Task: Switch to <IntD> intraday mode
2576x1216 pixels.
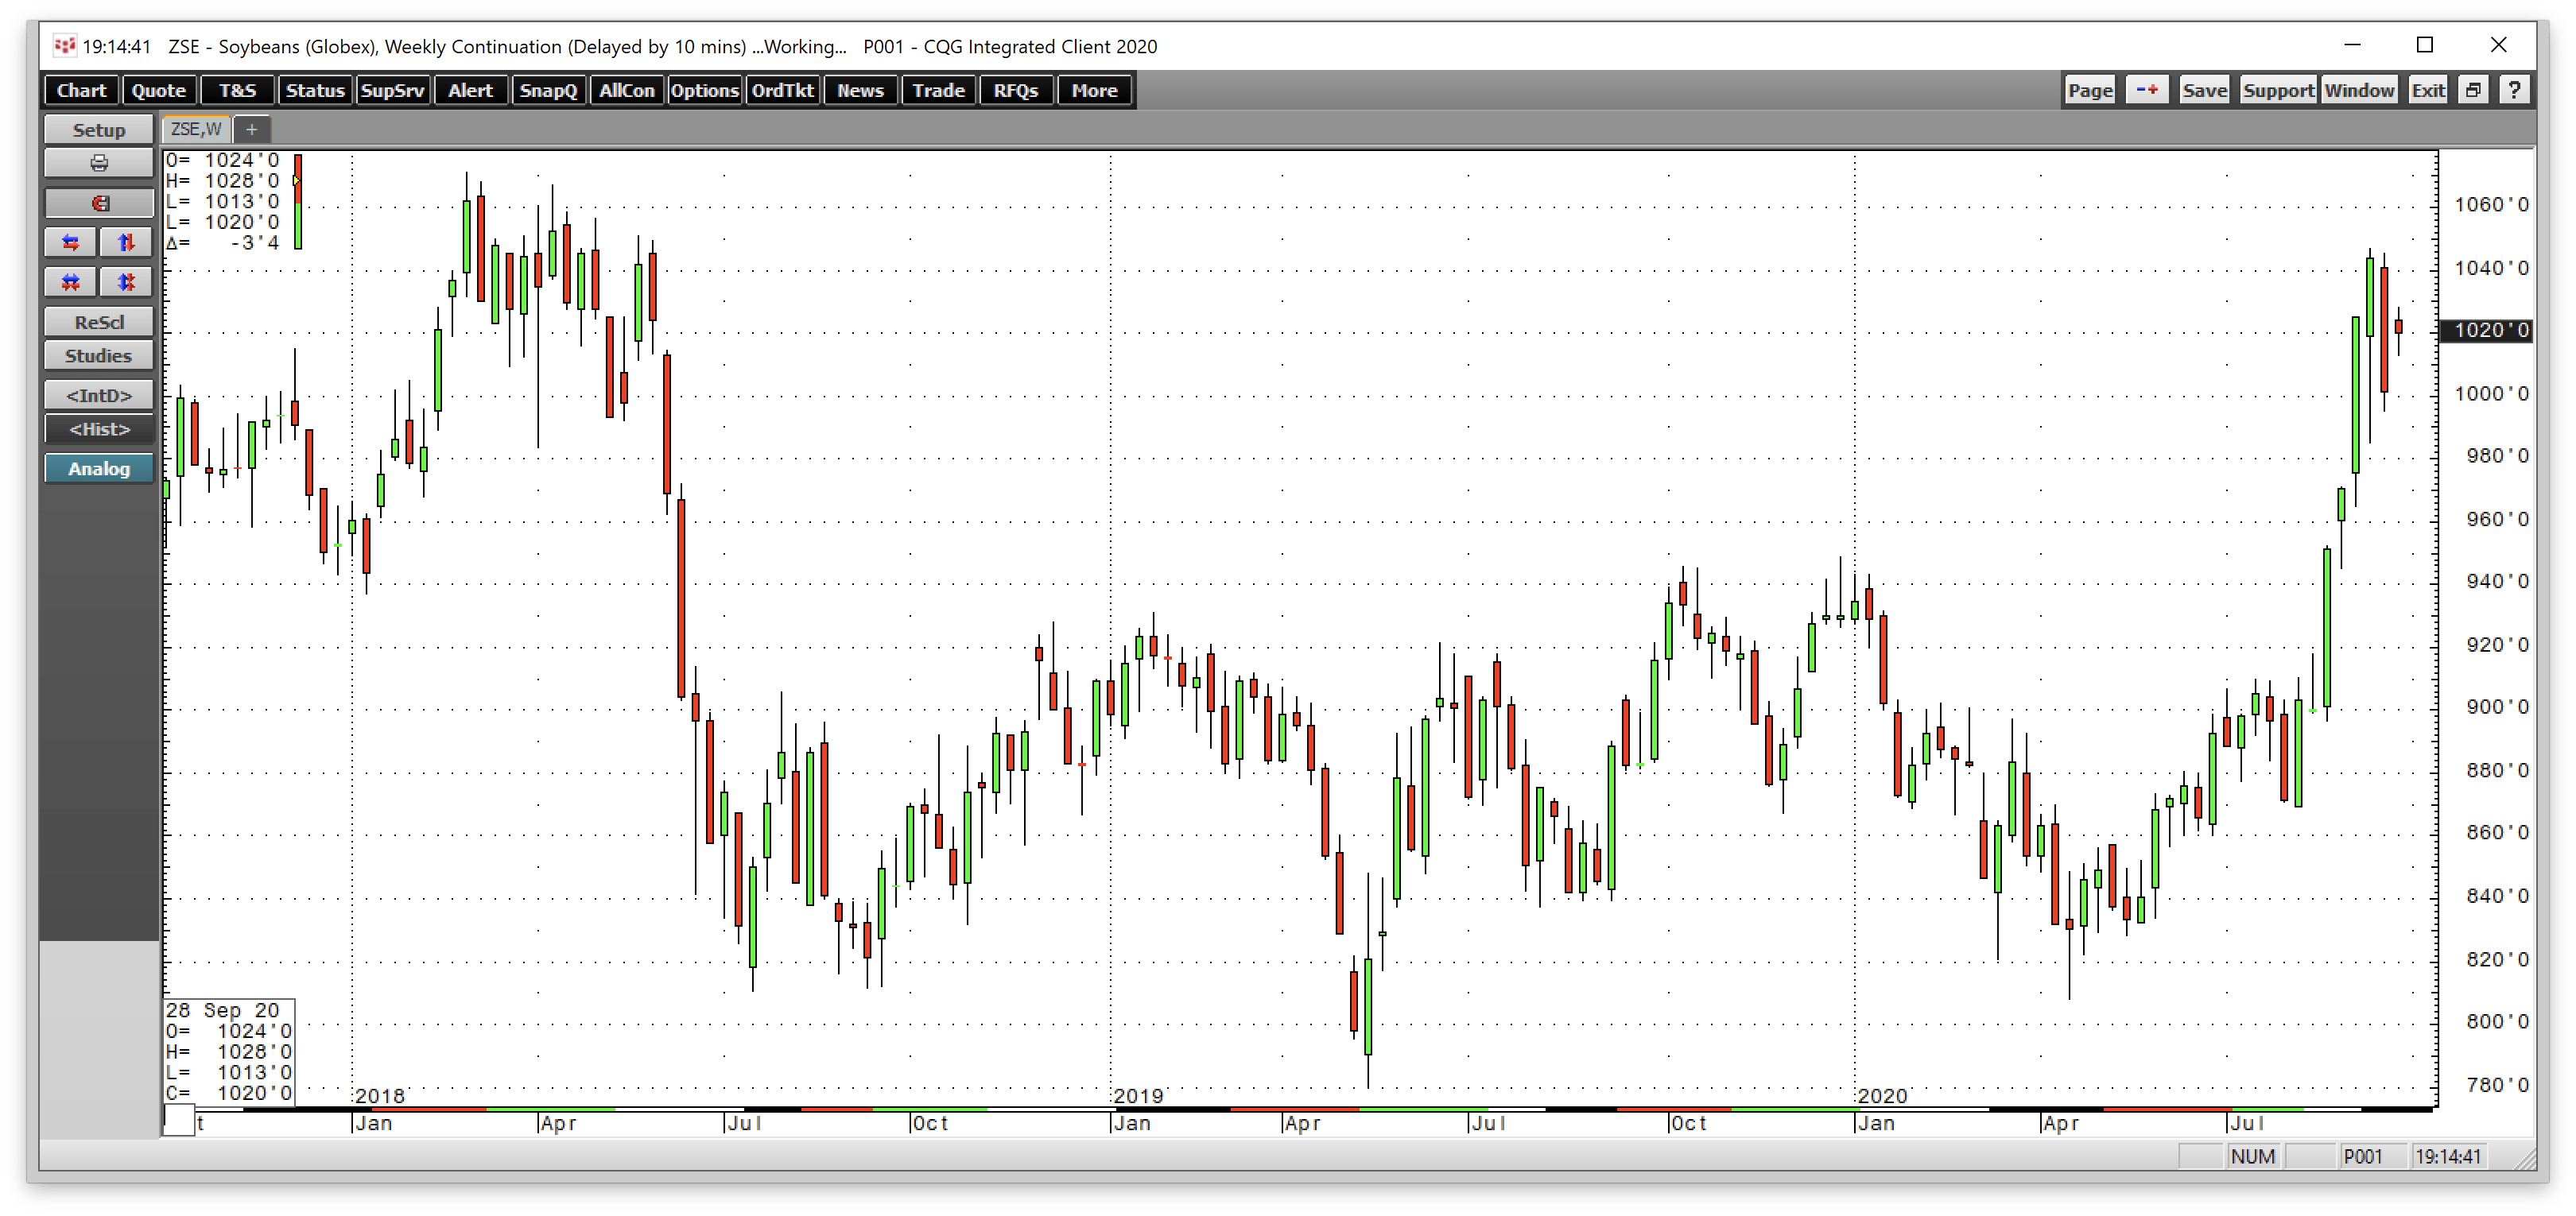Action: [98, 395]
